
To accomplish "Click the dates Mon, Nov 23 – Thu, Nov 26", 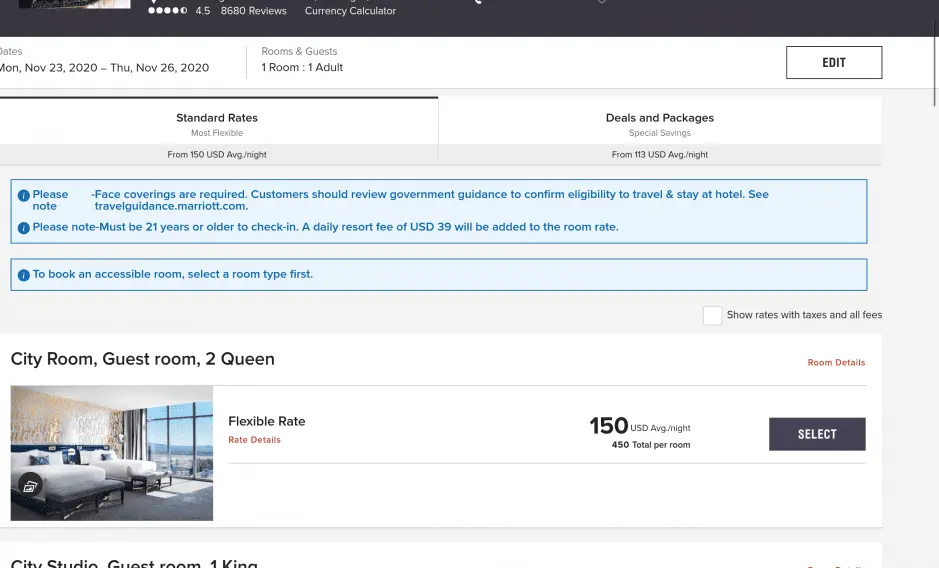I will 104,68.
